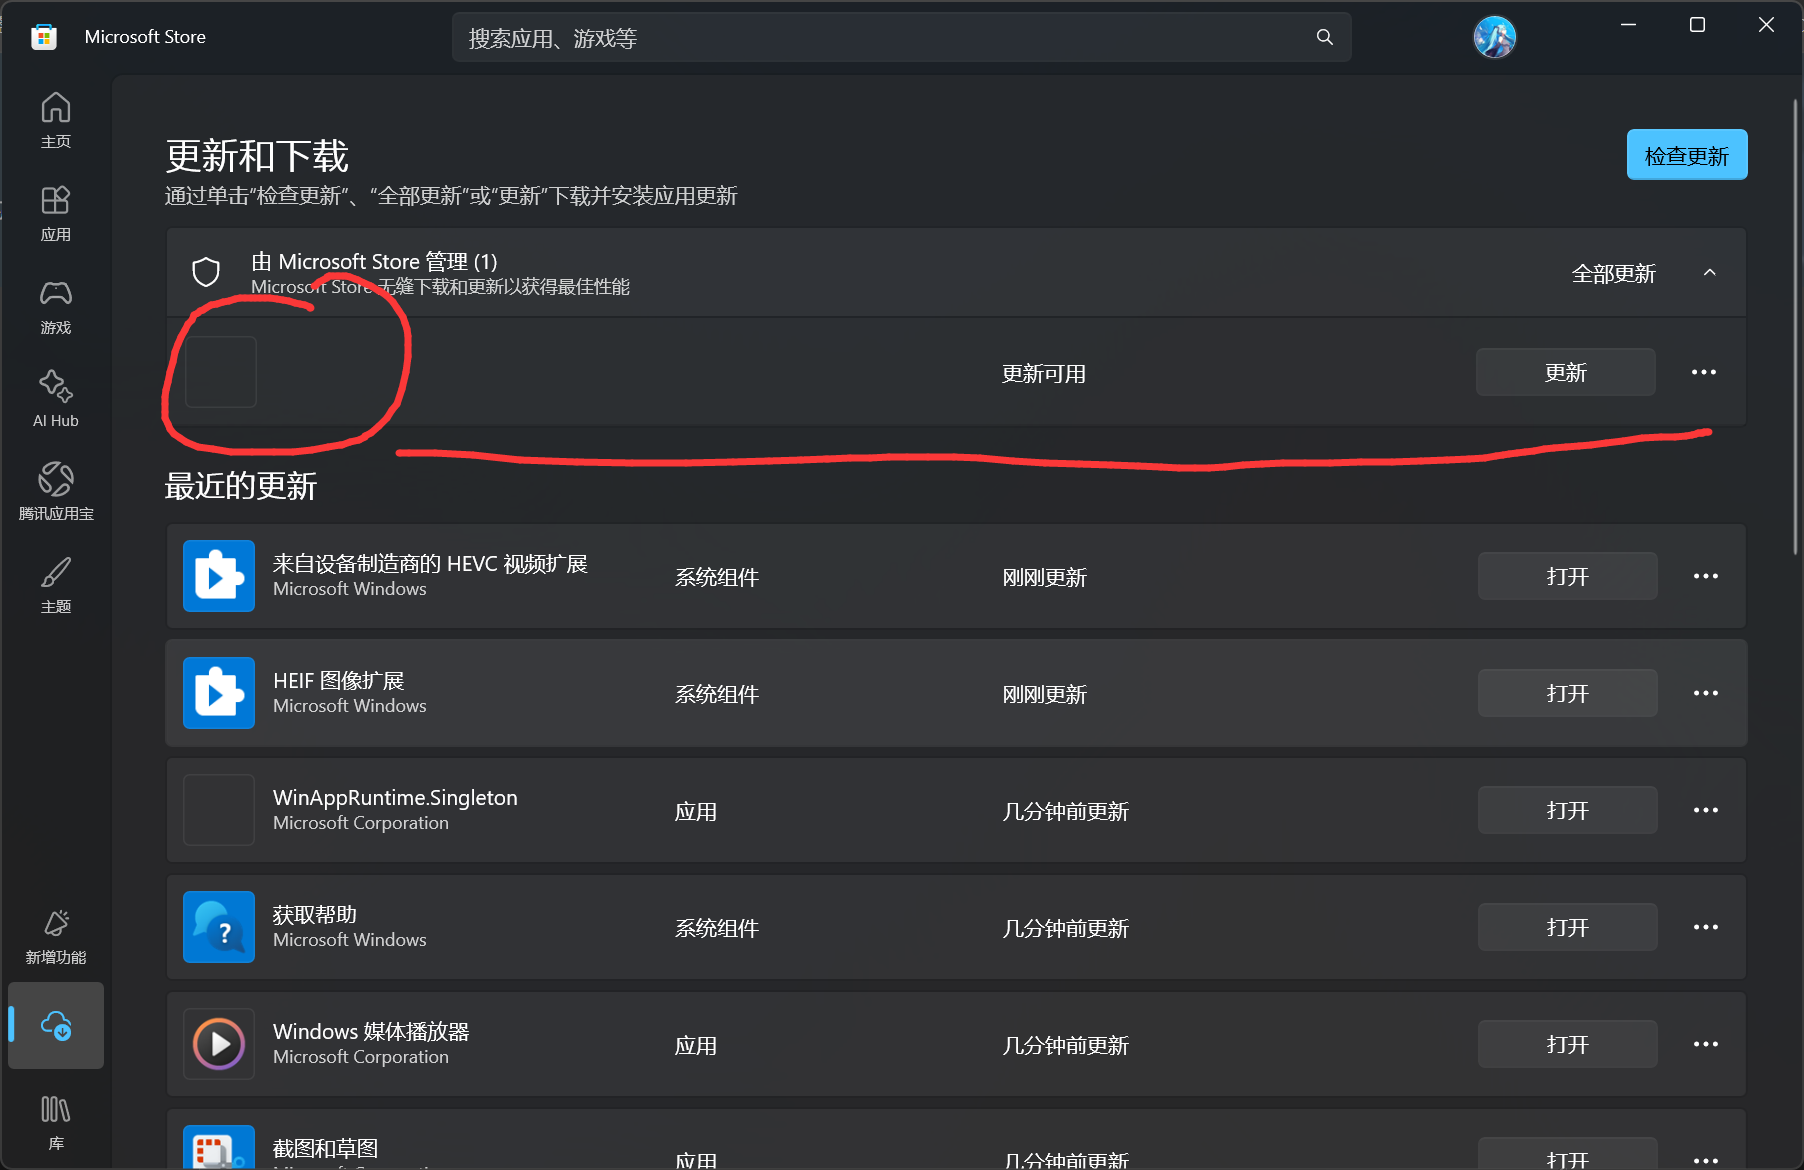This screenshot has width=1804, height=1170.
Task: Click the 检查更新 button
Action: pos(1687,155)
